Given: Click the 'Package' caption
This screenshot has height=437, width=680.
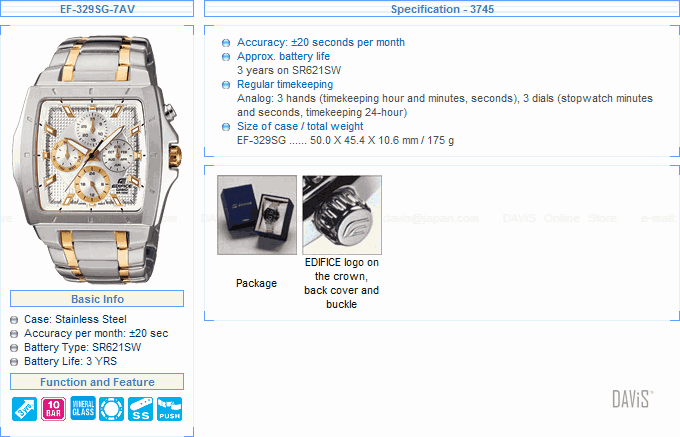Looking at the screenshot, I should point(256,283).
